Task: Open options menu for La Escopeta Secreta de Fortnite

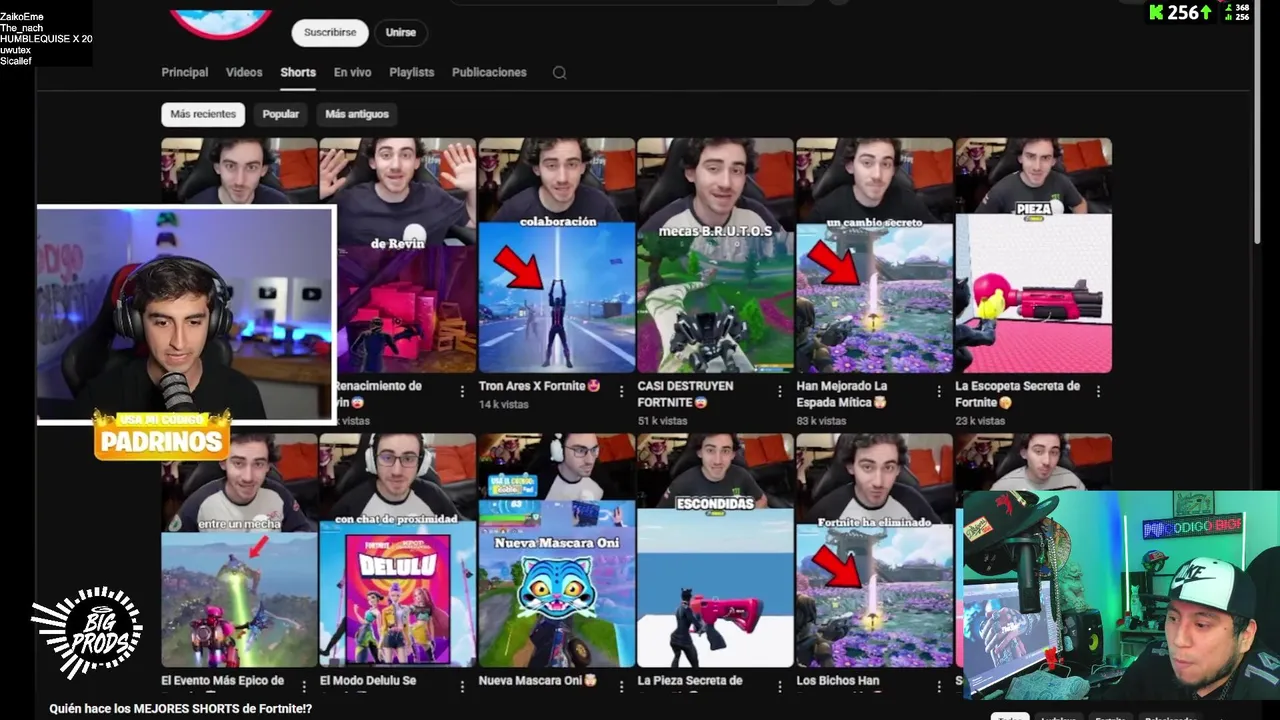Action: point(1098,391)
